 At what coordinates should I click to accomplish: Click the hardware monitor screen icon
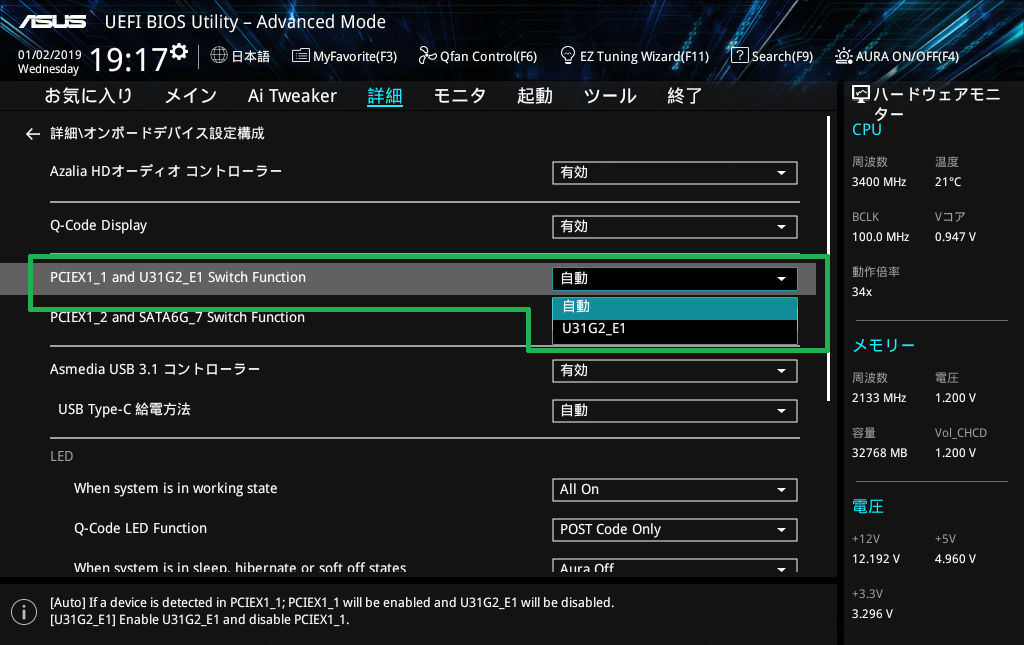click(861, 95)
